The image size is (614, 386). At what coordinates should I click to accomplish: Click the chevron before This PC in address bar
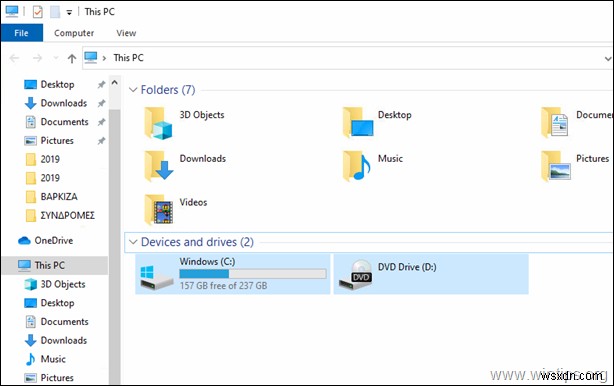(x=104, y=58)
